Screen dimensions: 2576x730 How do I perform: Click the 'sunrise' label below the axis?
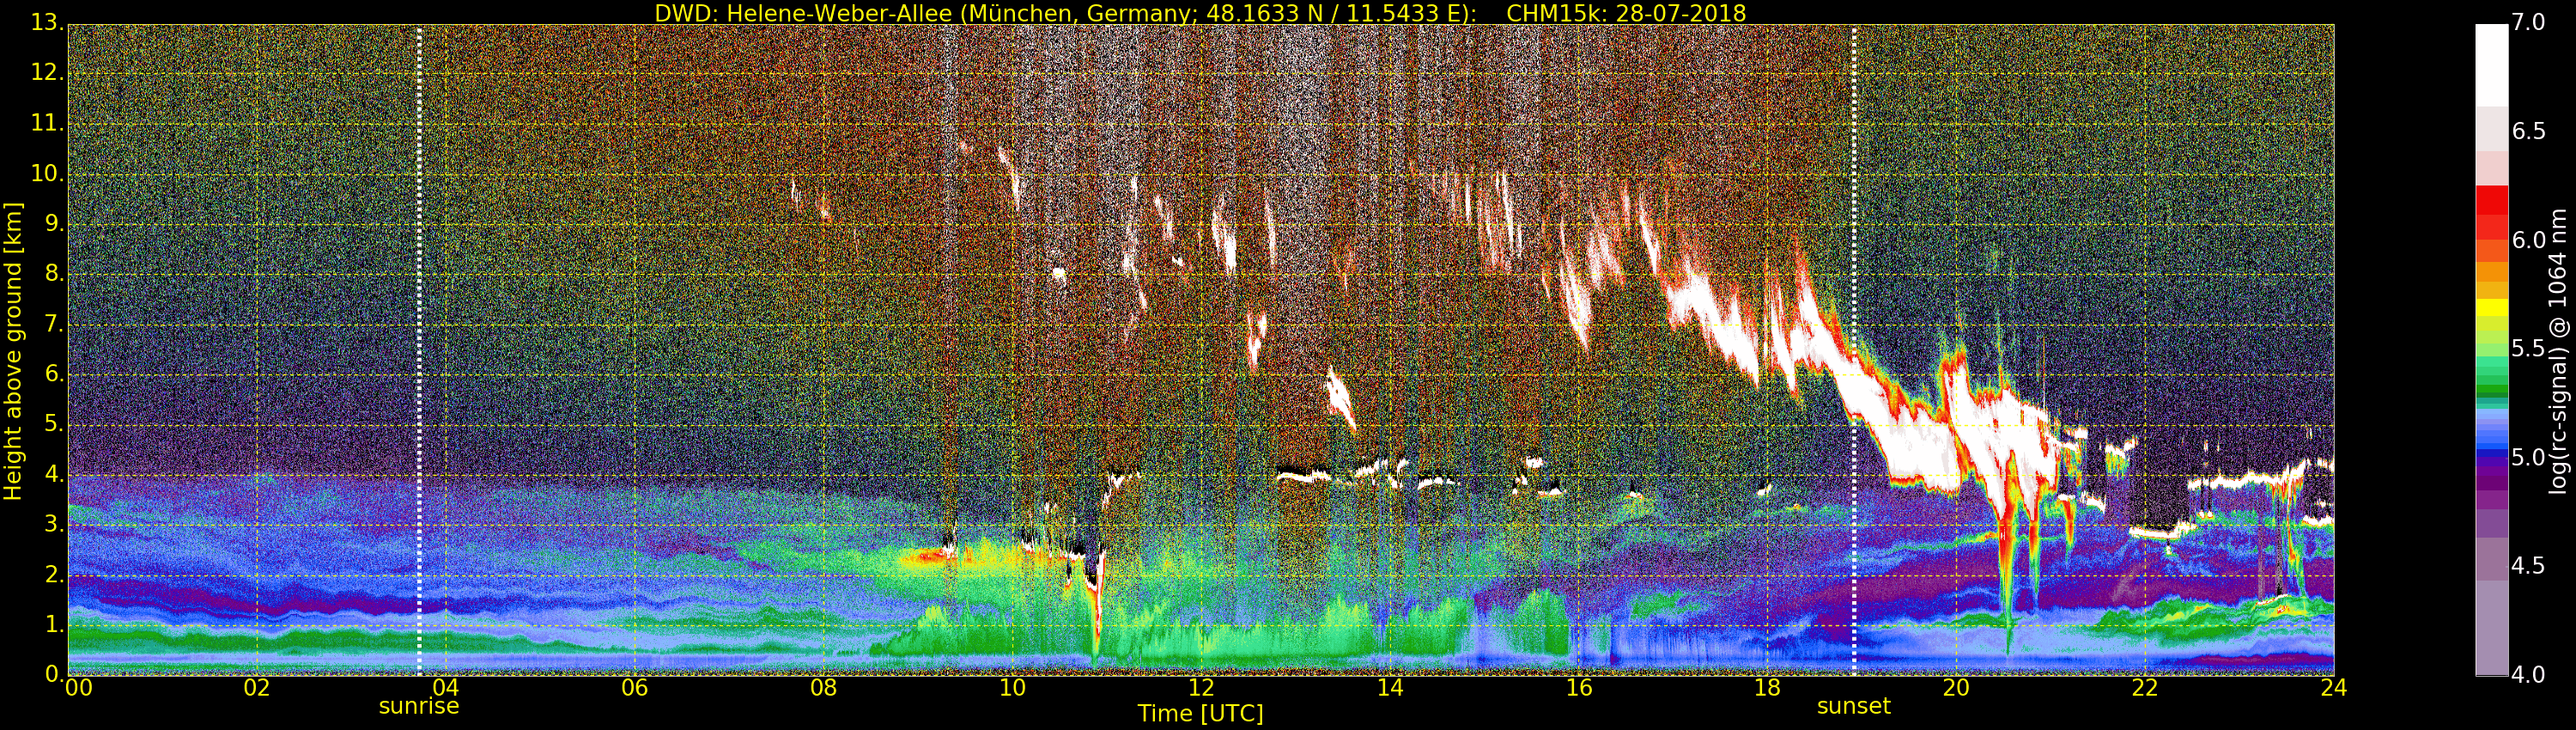(x=419, y=706)
